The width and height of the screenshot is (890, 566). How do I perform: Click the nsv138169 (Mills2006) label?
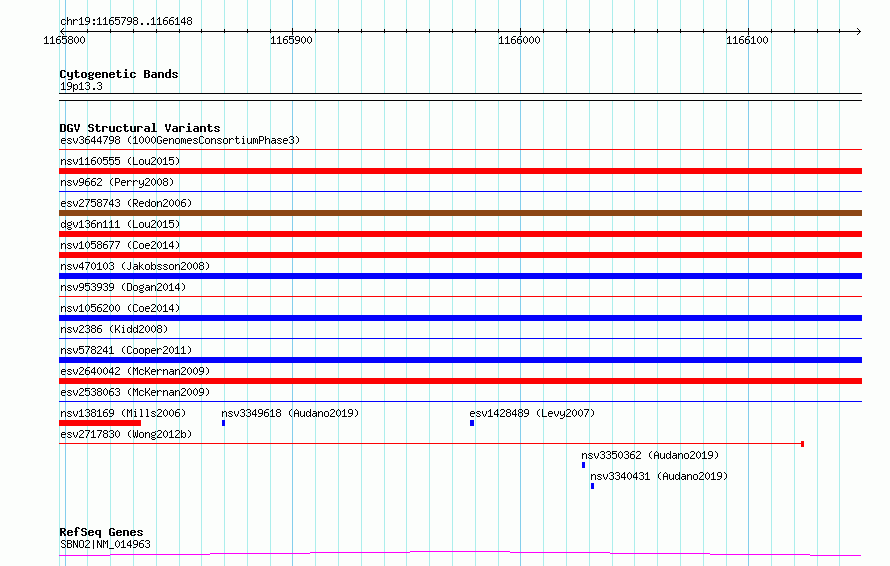pyautogui.click(x=123, y=413)
